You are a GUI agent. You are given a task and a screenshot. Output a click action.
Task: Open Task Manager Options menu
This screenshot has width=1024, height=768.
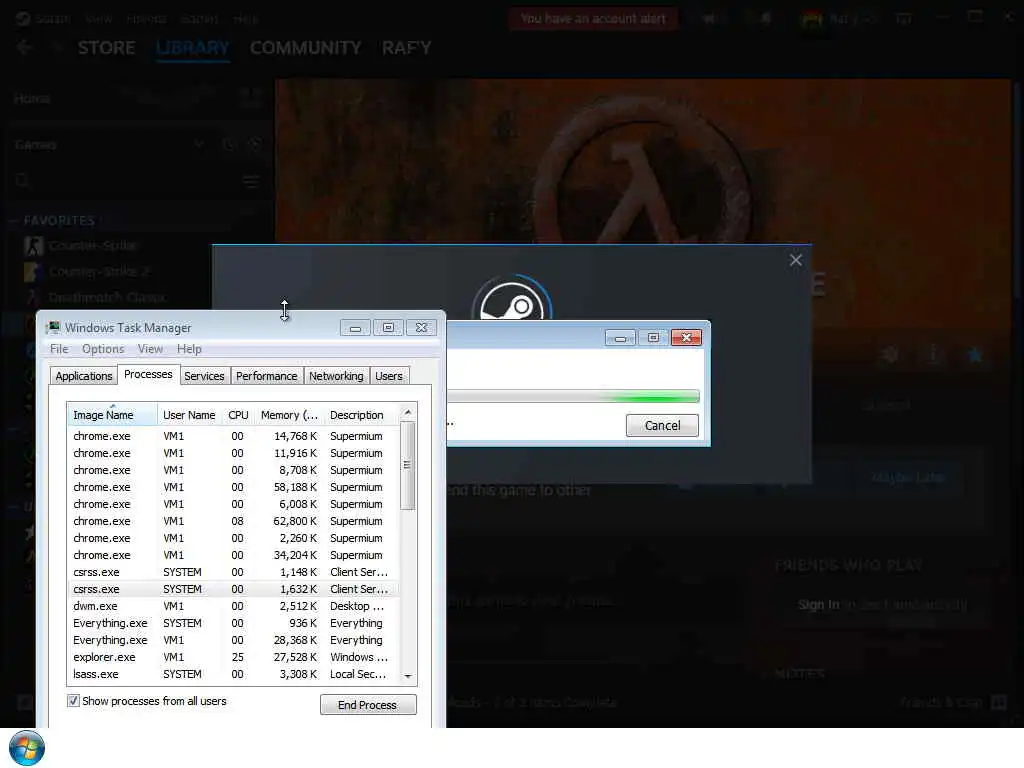pyautogui.click(x=103, y=349)
